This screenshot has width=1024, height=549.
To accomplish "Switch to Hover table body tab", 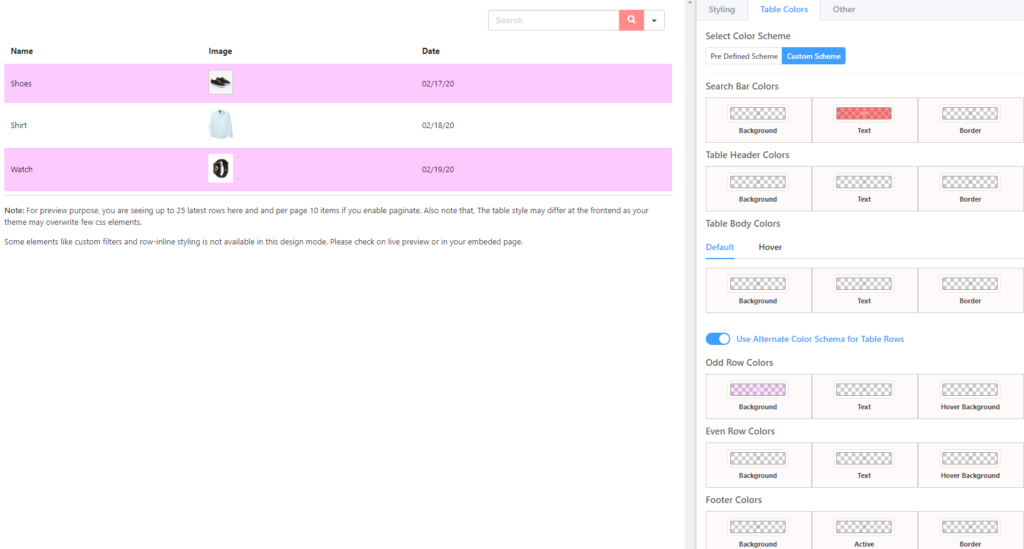I will 770,247.
